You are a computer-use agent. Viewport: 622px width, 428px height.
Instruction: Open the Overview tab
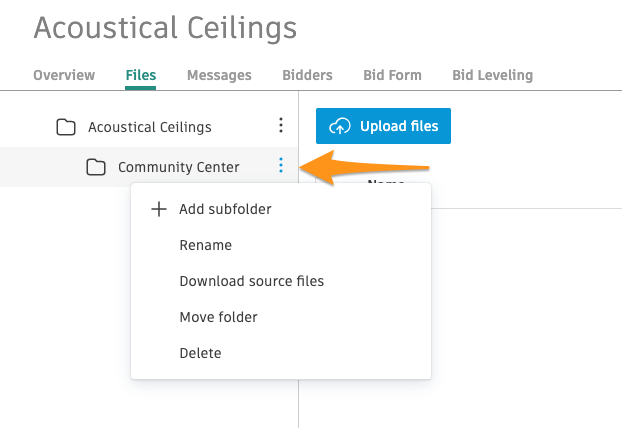pos(64,75)
